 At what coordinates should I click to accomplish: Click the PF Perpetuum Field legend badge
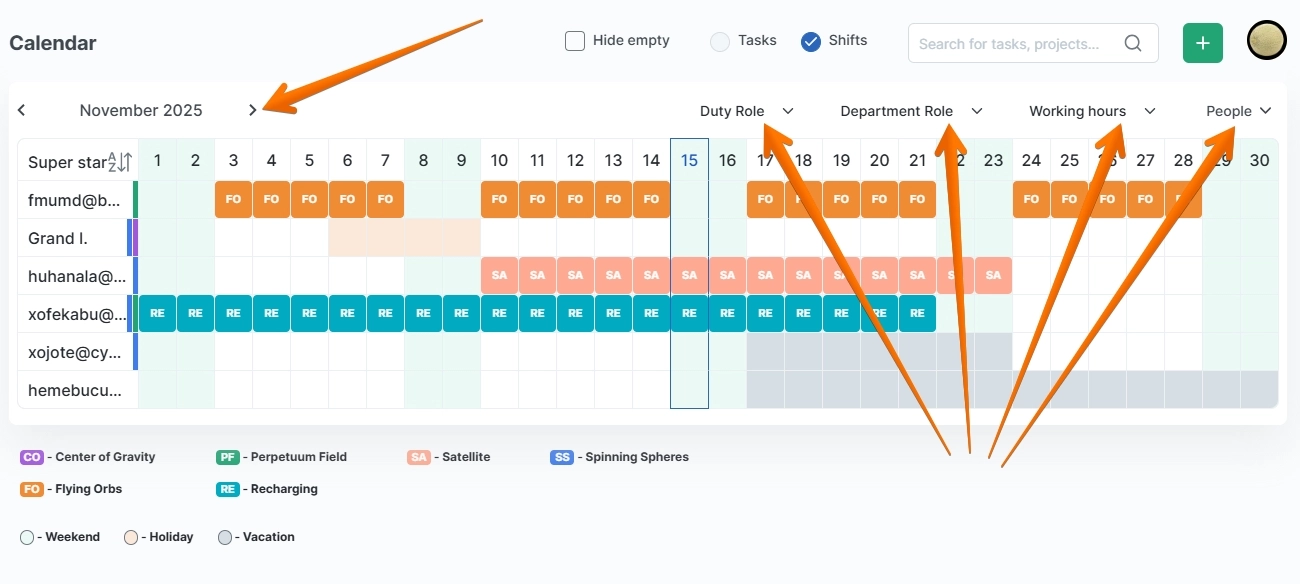(229, 457)
